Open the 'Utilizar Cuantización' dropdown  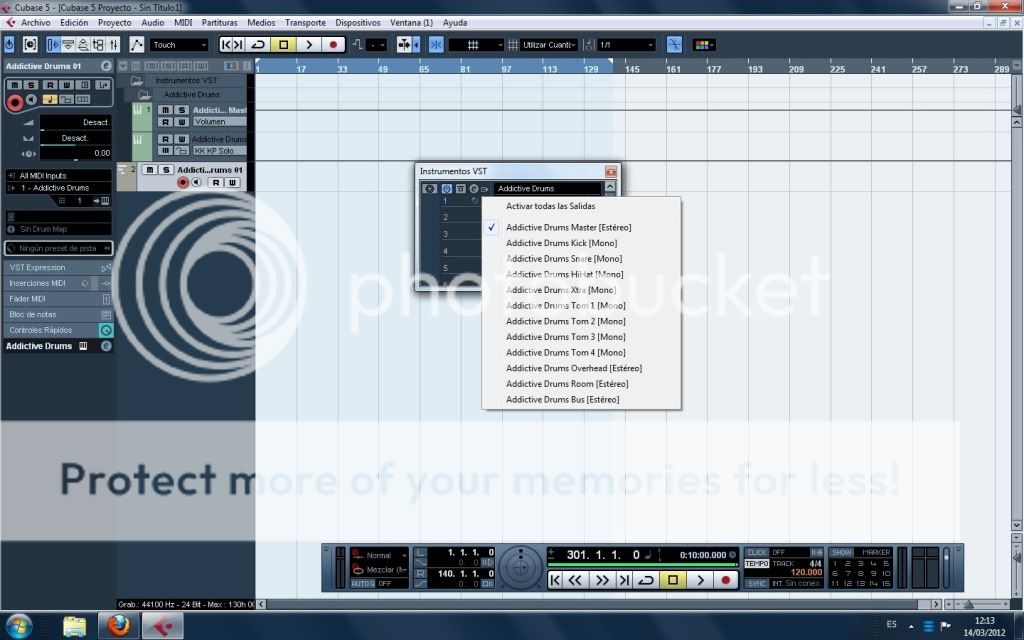click(x=550, y=45)
